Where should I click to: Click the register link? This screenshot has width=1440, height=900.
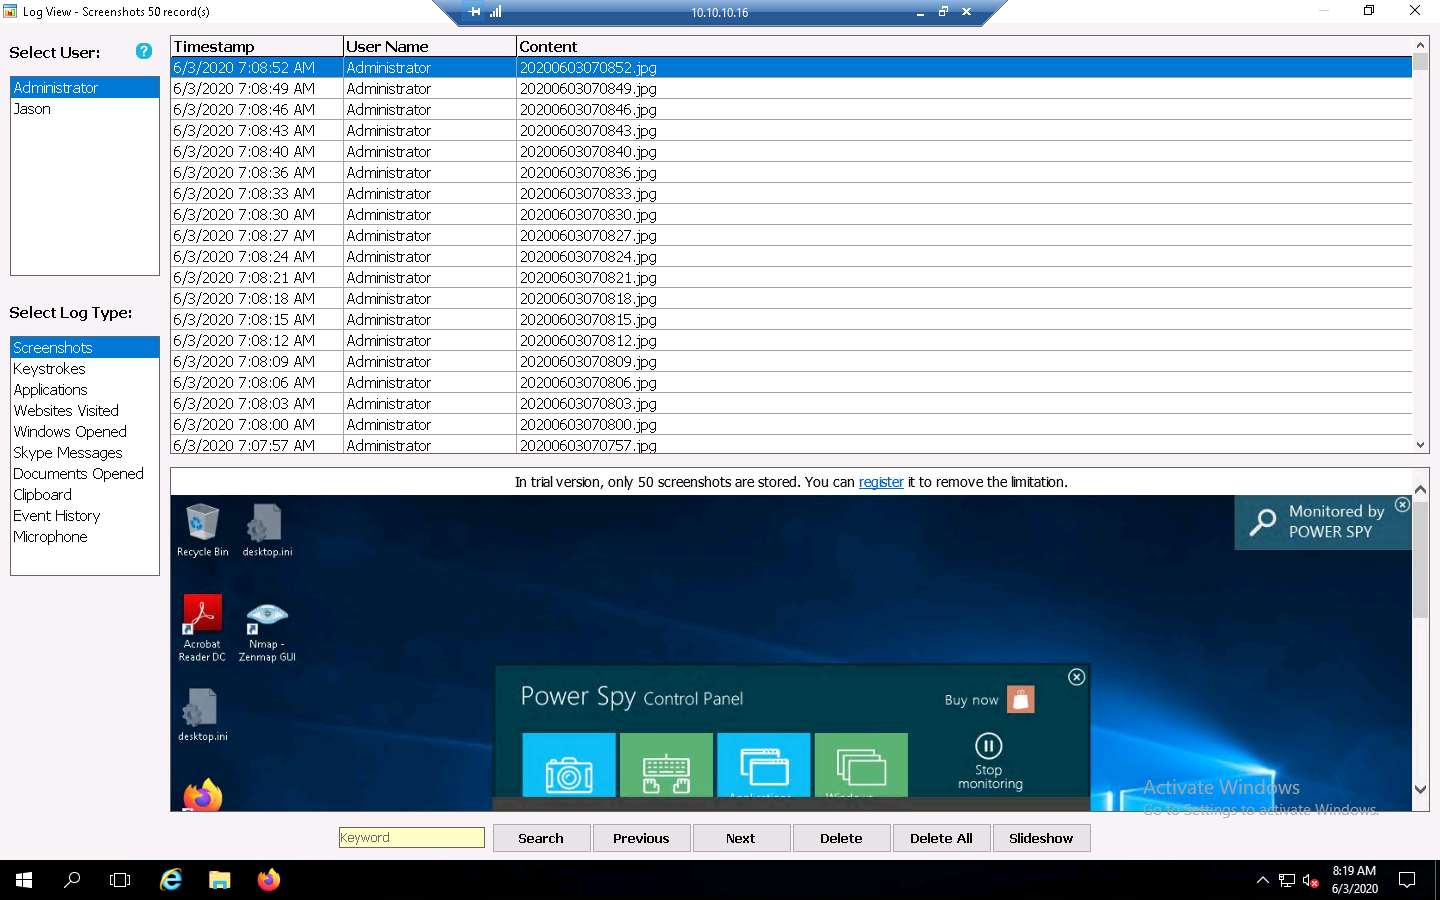tap(881, 482)
